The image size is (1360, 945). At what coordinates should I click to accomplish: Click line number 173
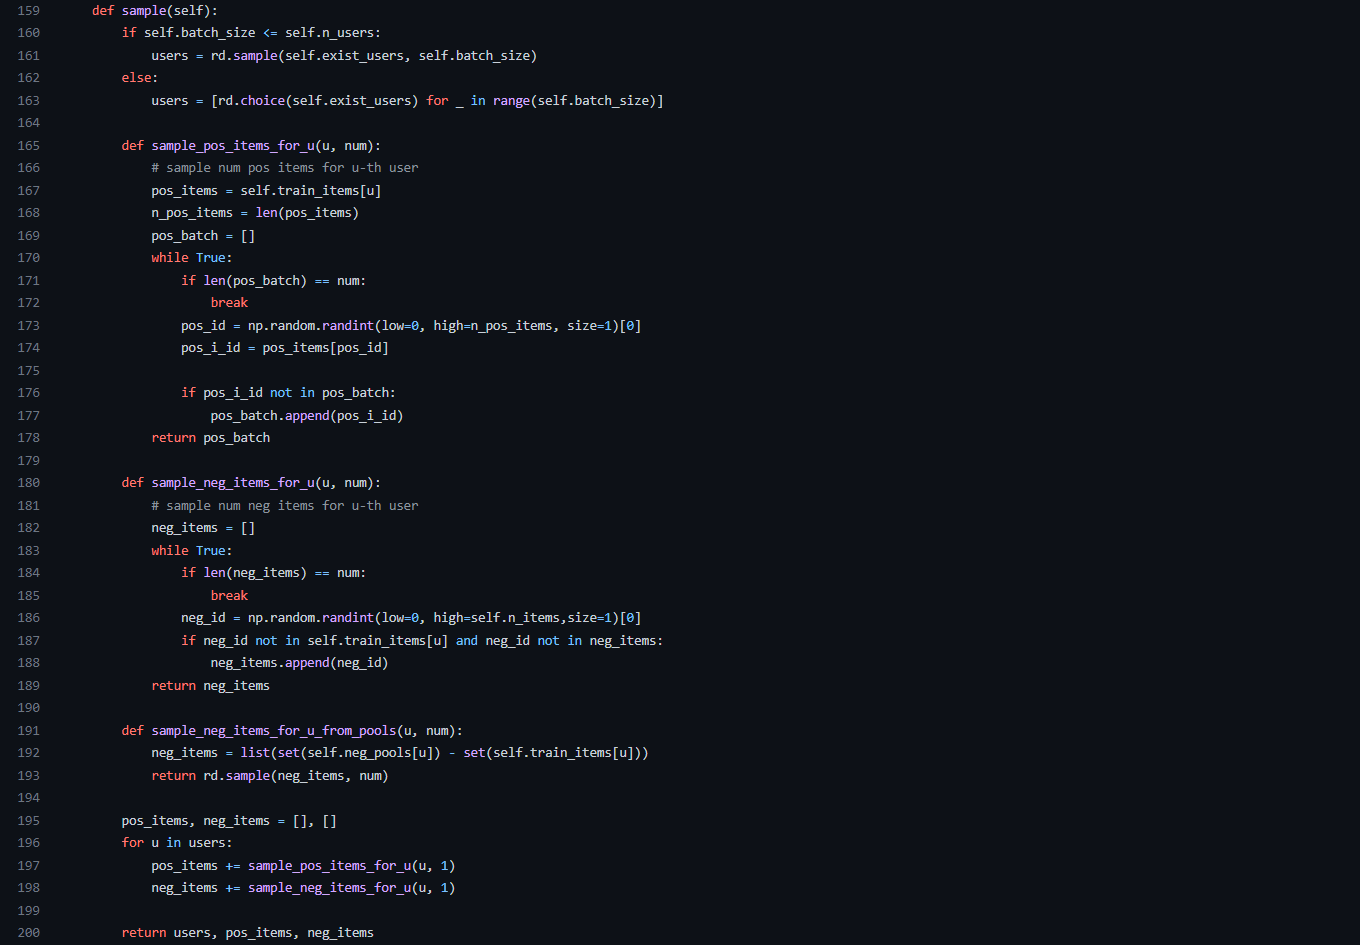(x=28, y=326)
